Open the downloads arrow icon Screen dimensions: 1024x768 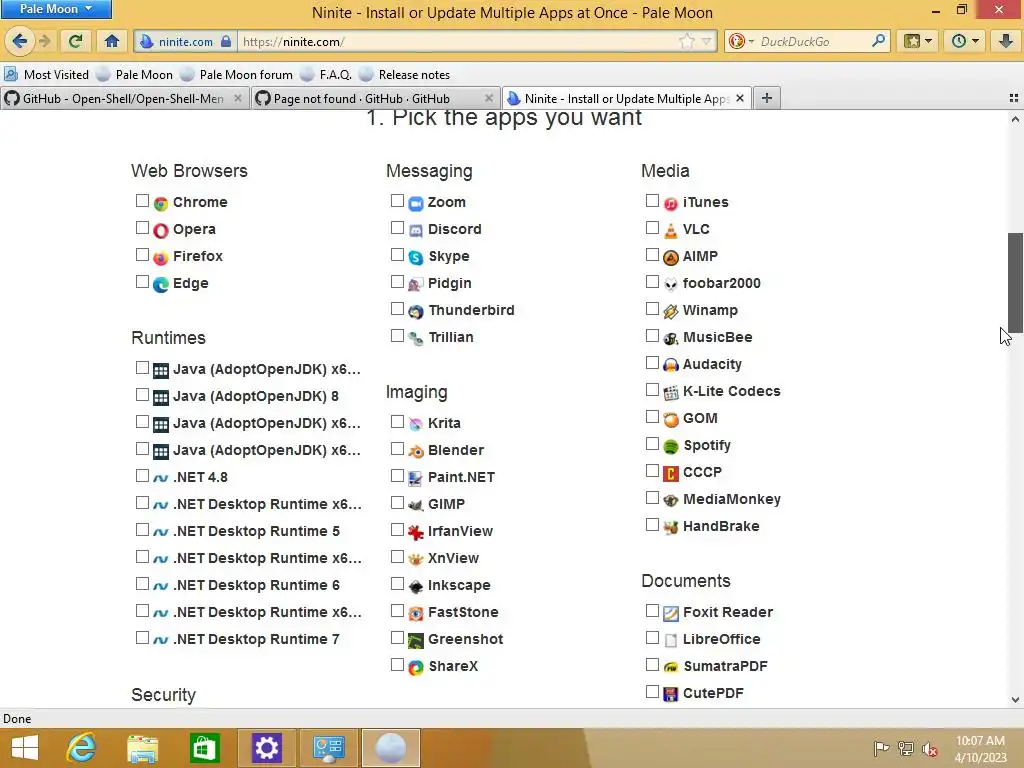(1006, 41)
